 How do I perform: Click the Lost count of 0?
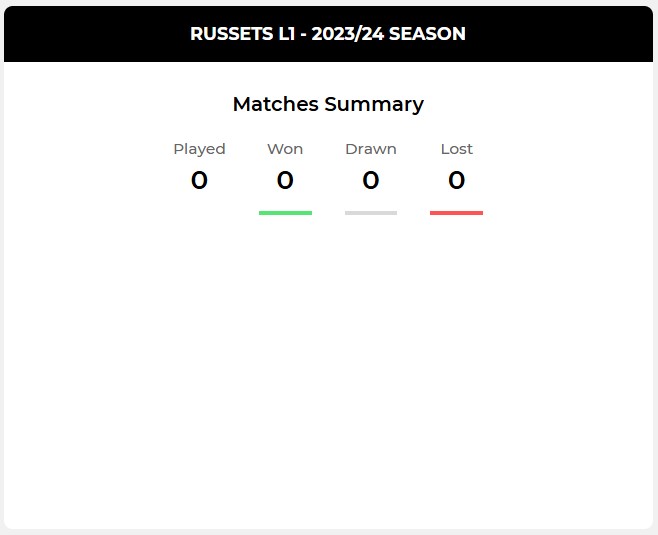[456, 181]
